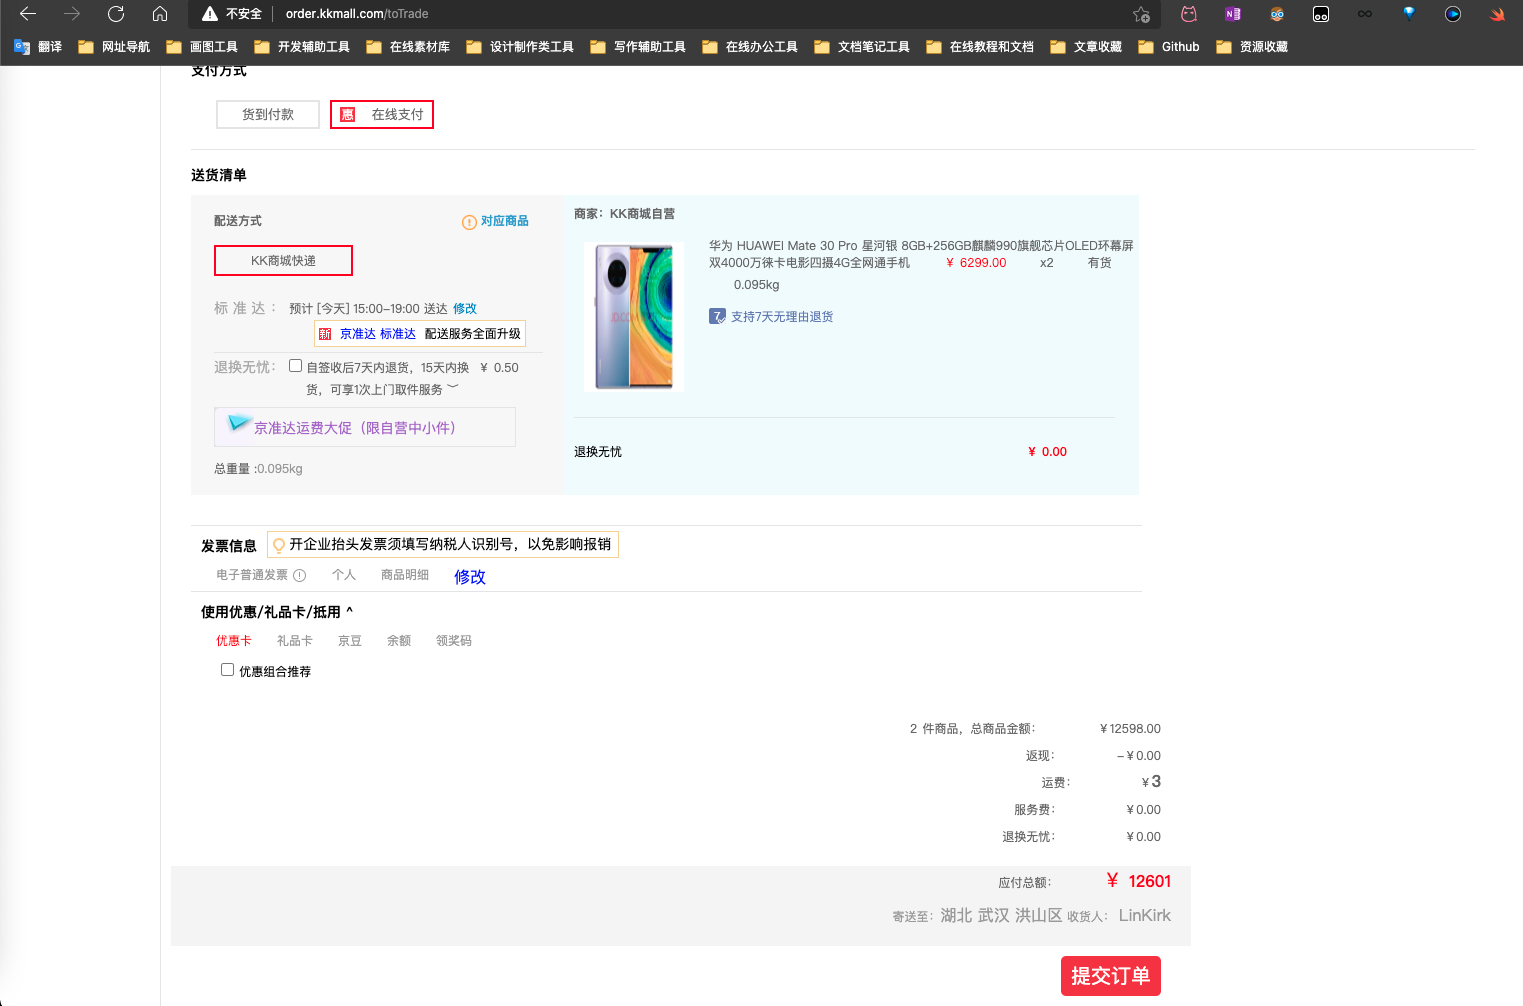Open the 翻译 bookmark
The image size is (1523, 1006).
[38, 47]
